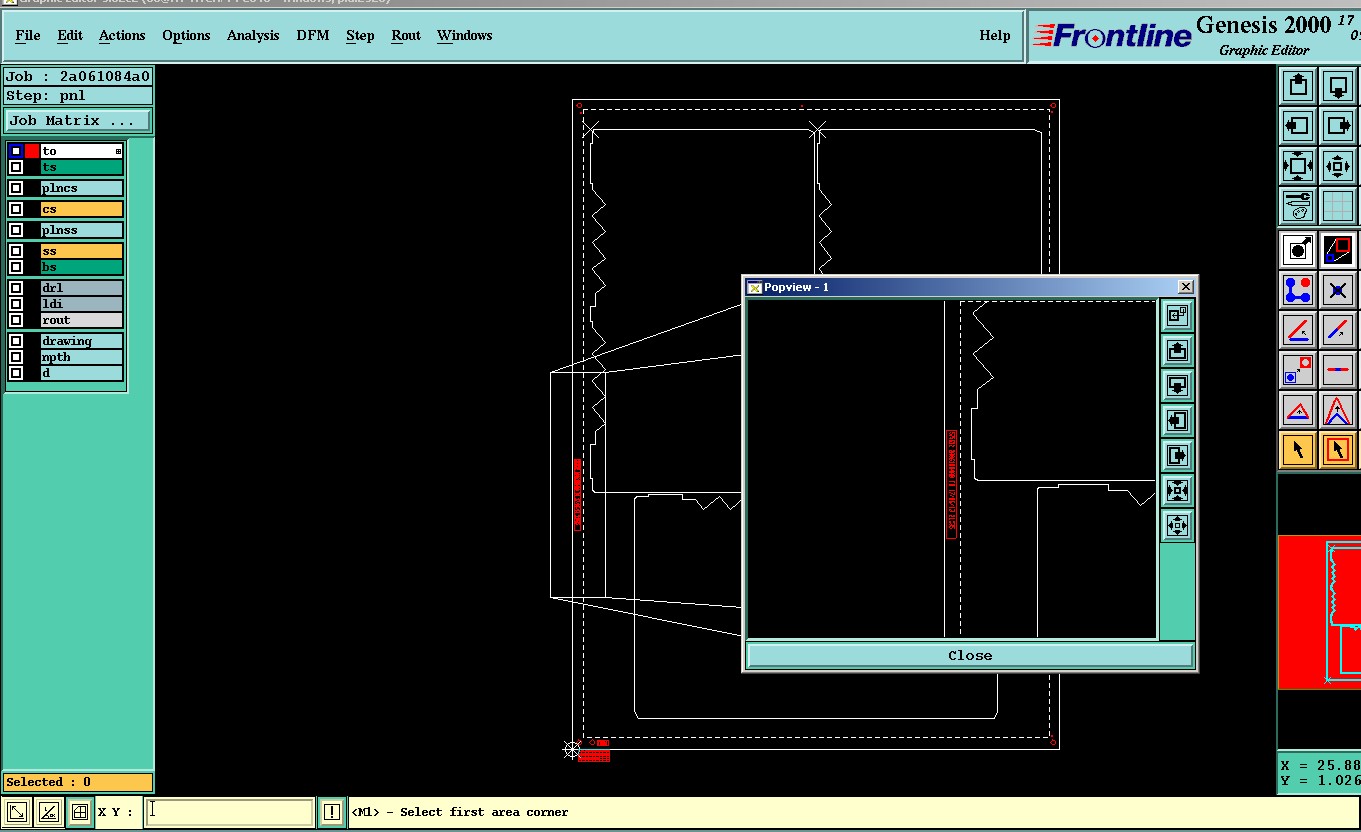Toggle display checkbox for layer rout
1361x832 pixels.
coord(16,320)
